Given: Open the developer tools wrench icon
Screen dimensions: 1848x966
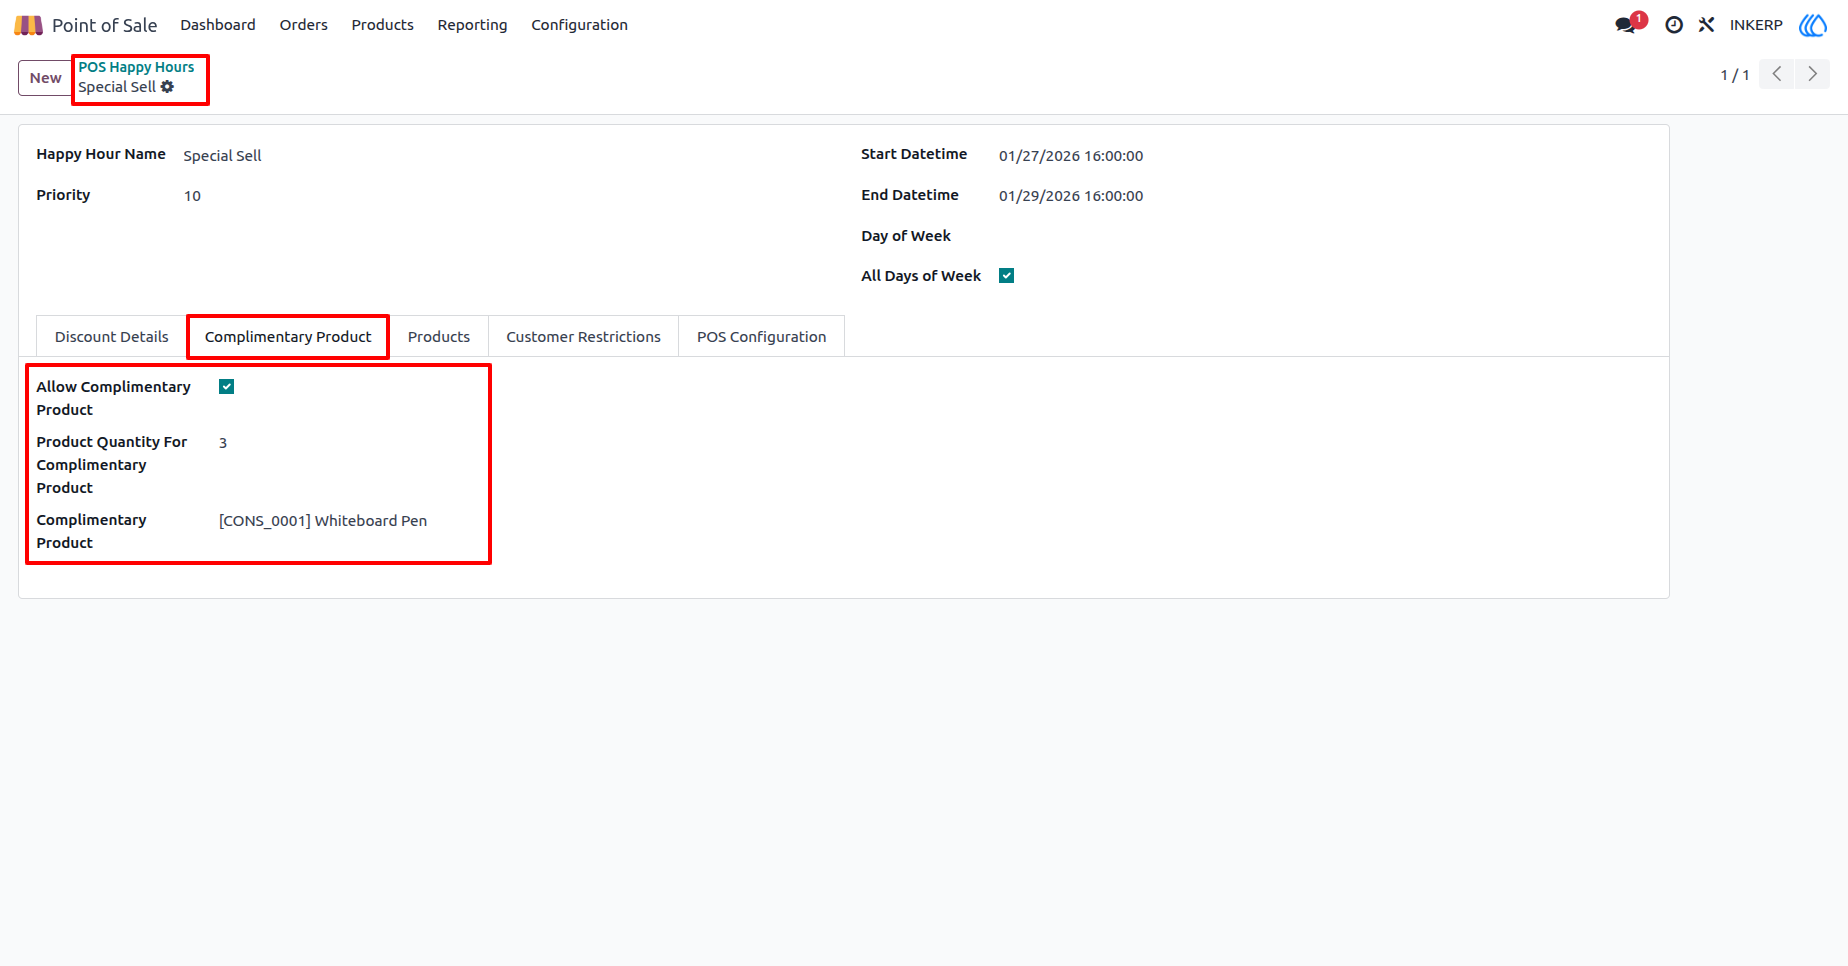Looking at the screenshot, I should 1706,25.
